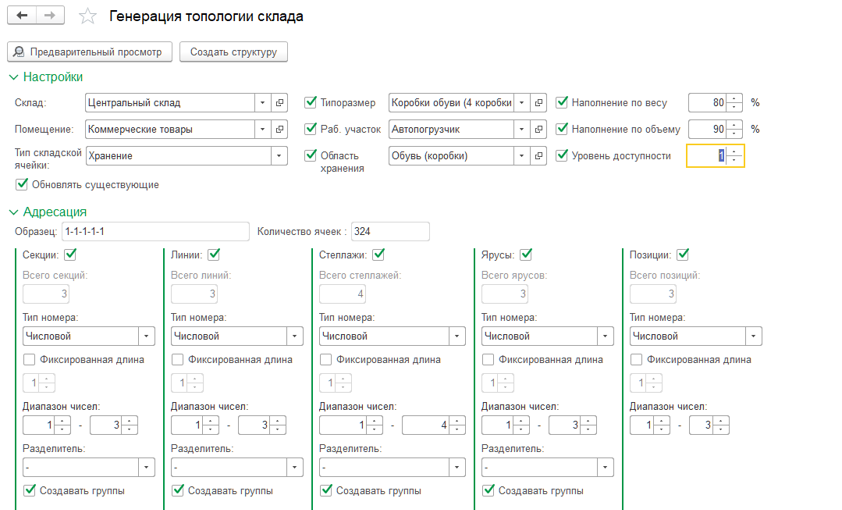Increase Наполнение по объему value
This screenshot has height=510, width=842.
coord(735,125)
